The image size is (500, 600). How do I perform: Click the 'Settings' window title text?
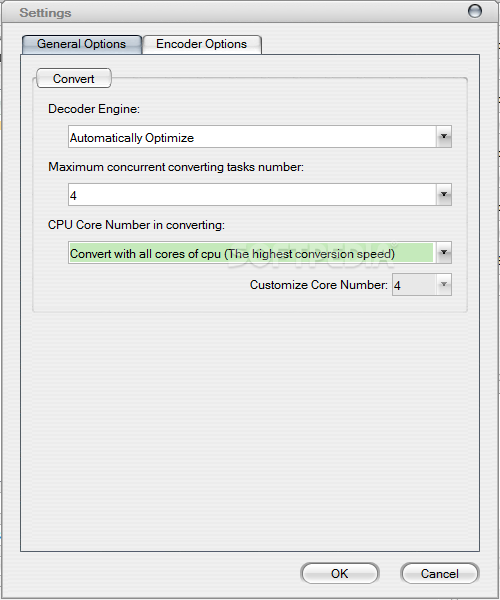coord(45,13)
